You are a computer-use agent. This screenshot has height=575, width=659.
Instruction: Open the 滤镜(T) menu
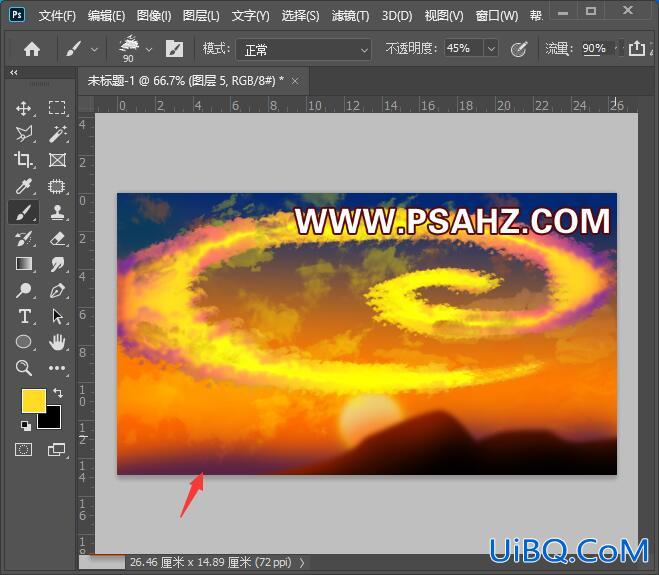[350, 16]
